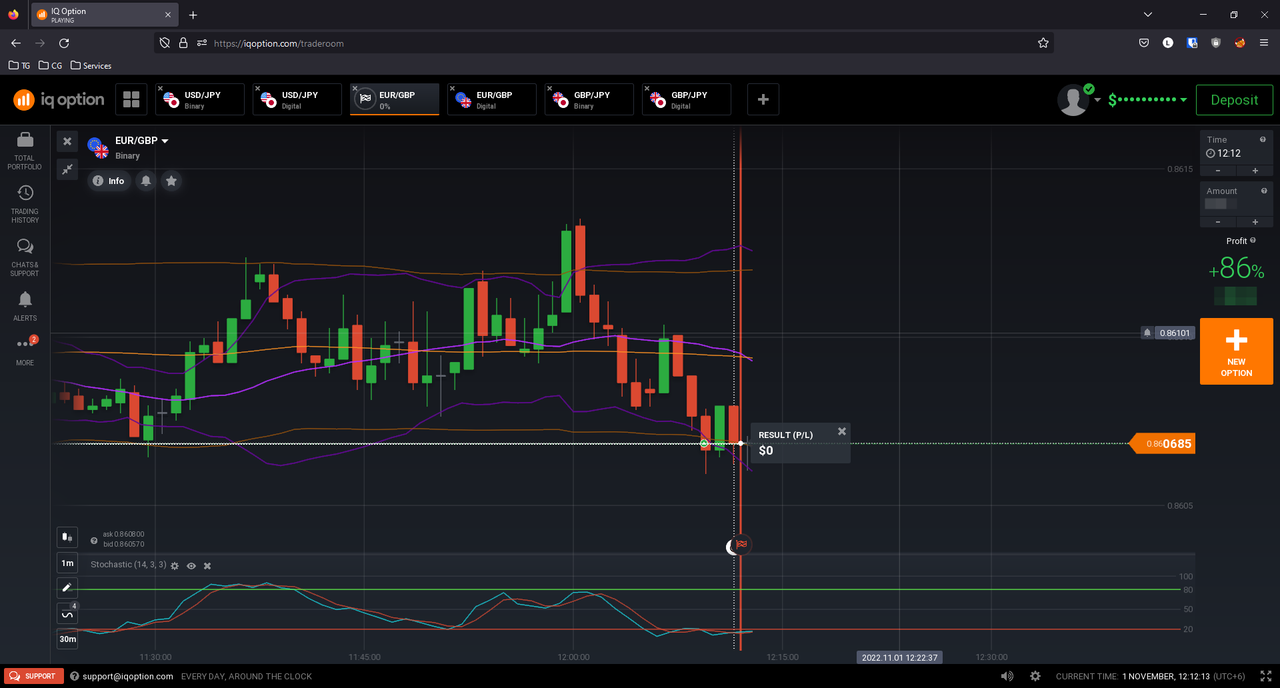Switch to USD/JPY Binary tab
Screen dimensions: 1280x688
[200, 100]
